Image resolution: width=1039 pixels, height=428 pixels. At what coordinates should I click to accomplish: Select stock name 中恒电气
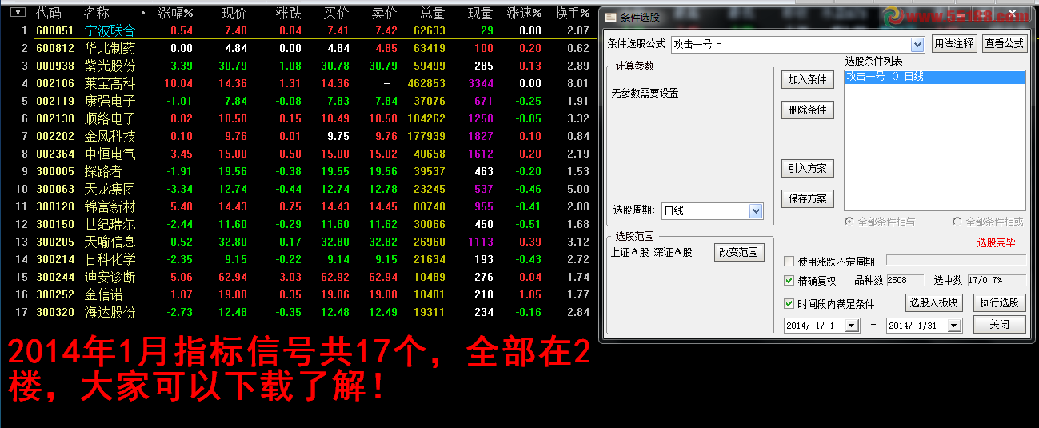point(110,154)
